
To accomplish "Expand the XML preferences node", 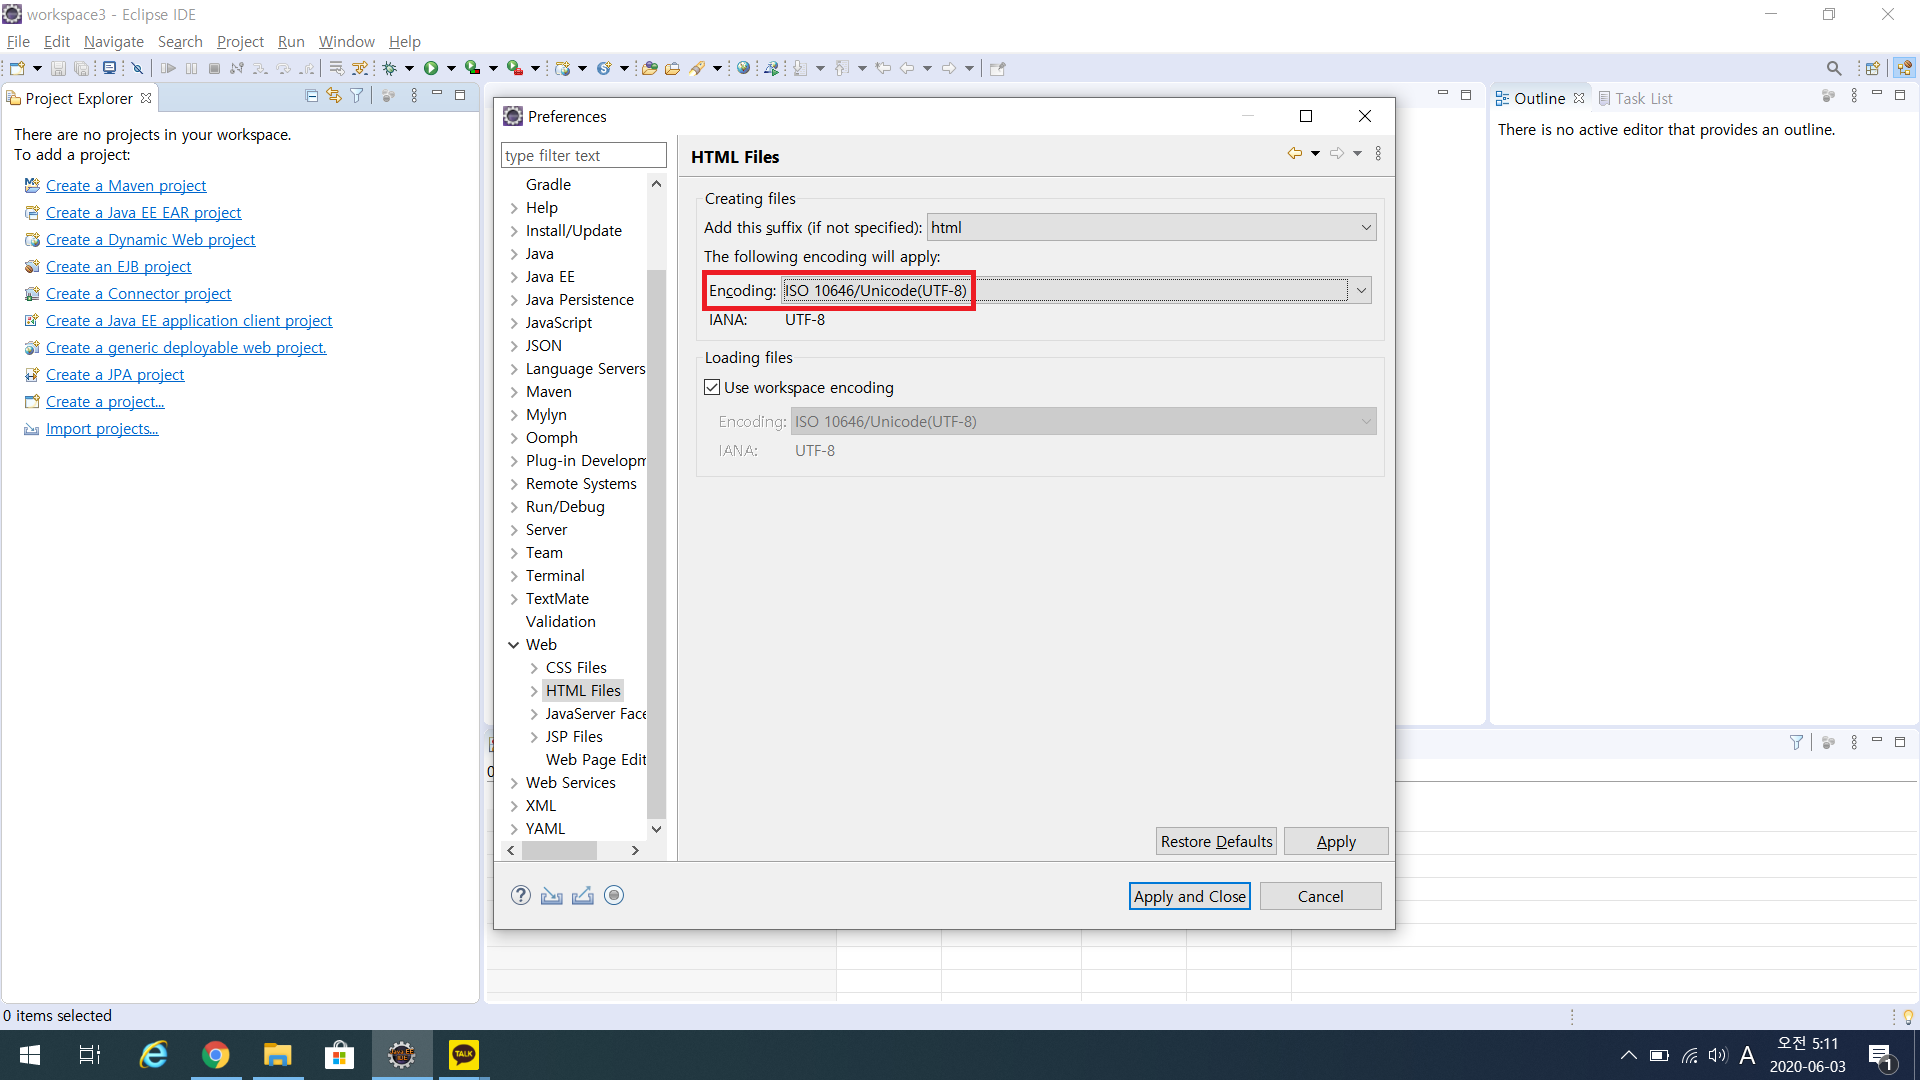I will [x=514, y=806].
